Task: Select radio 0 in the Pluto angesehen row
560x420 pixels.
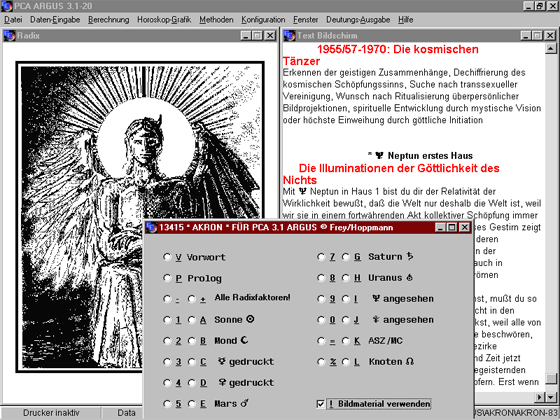Action: (321, 320)
